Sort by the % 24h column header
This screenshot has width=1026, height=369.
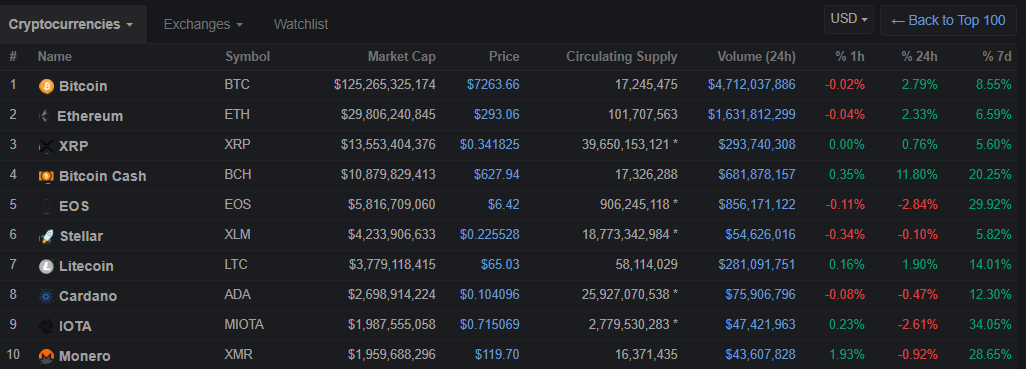(x=919, y=57)
